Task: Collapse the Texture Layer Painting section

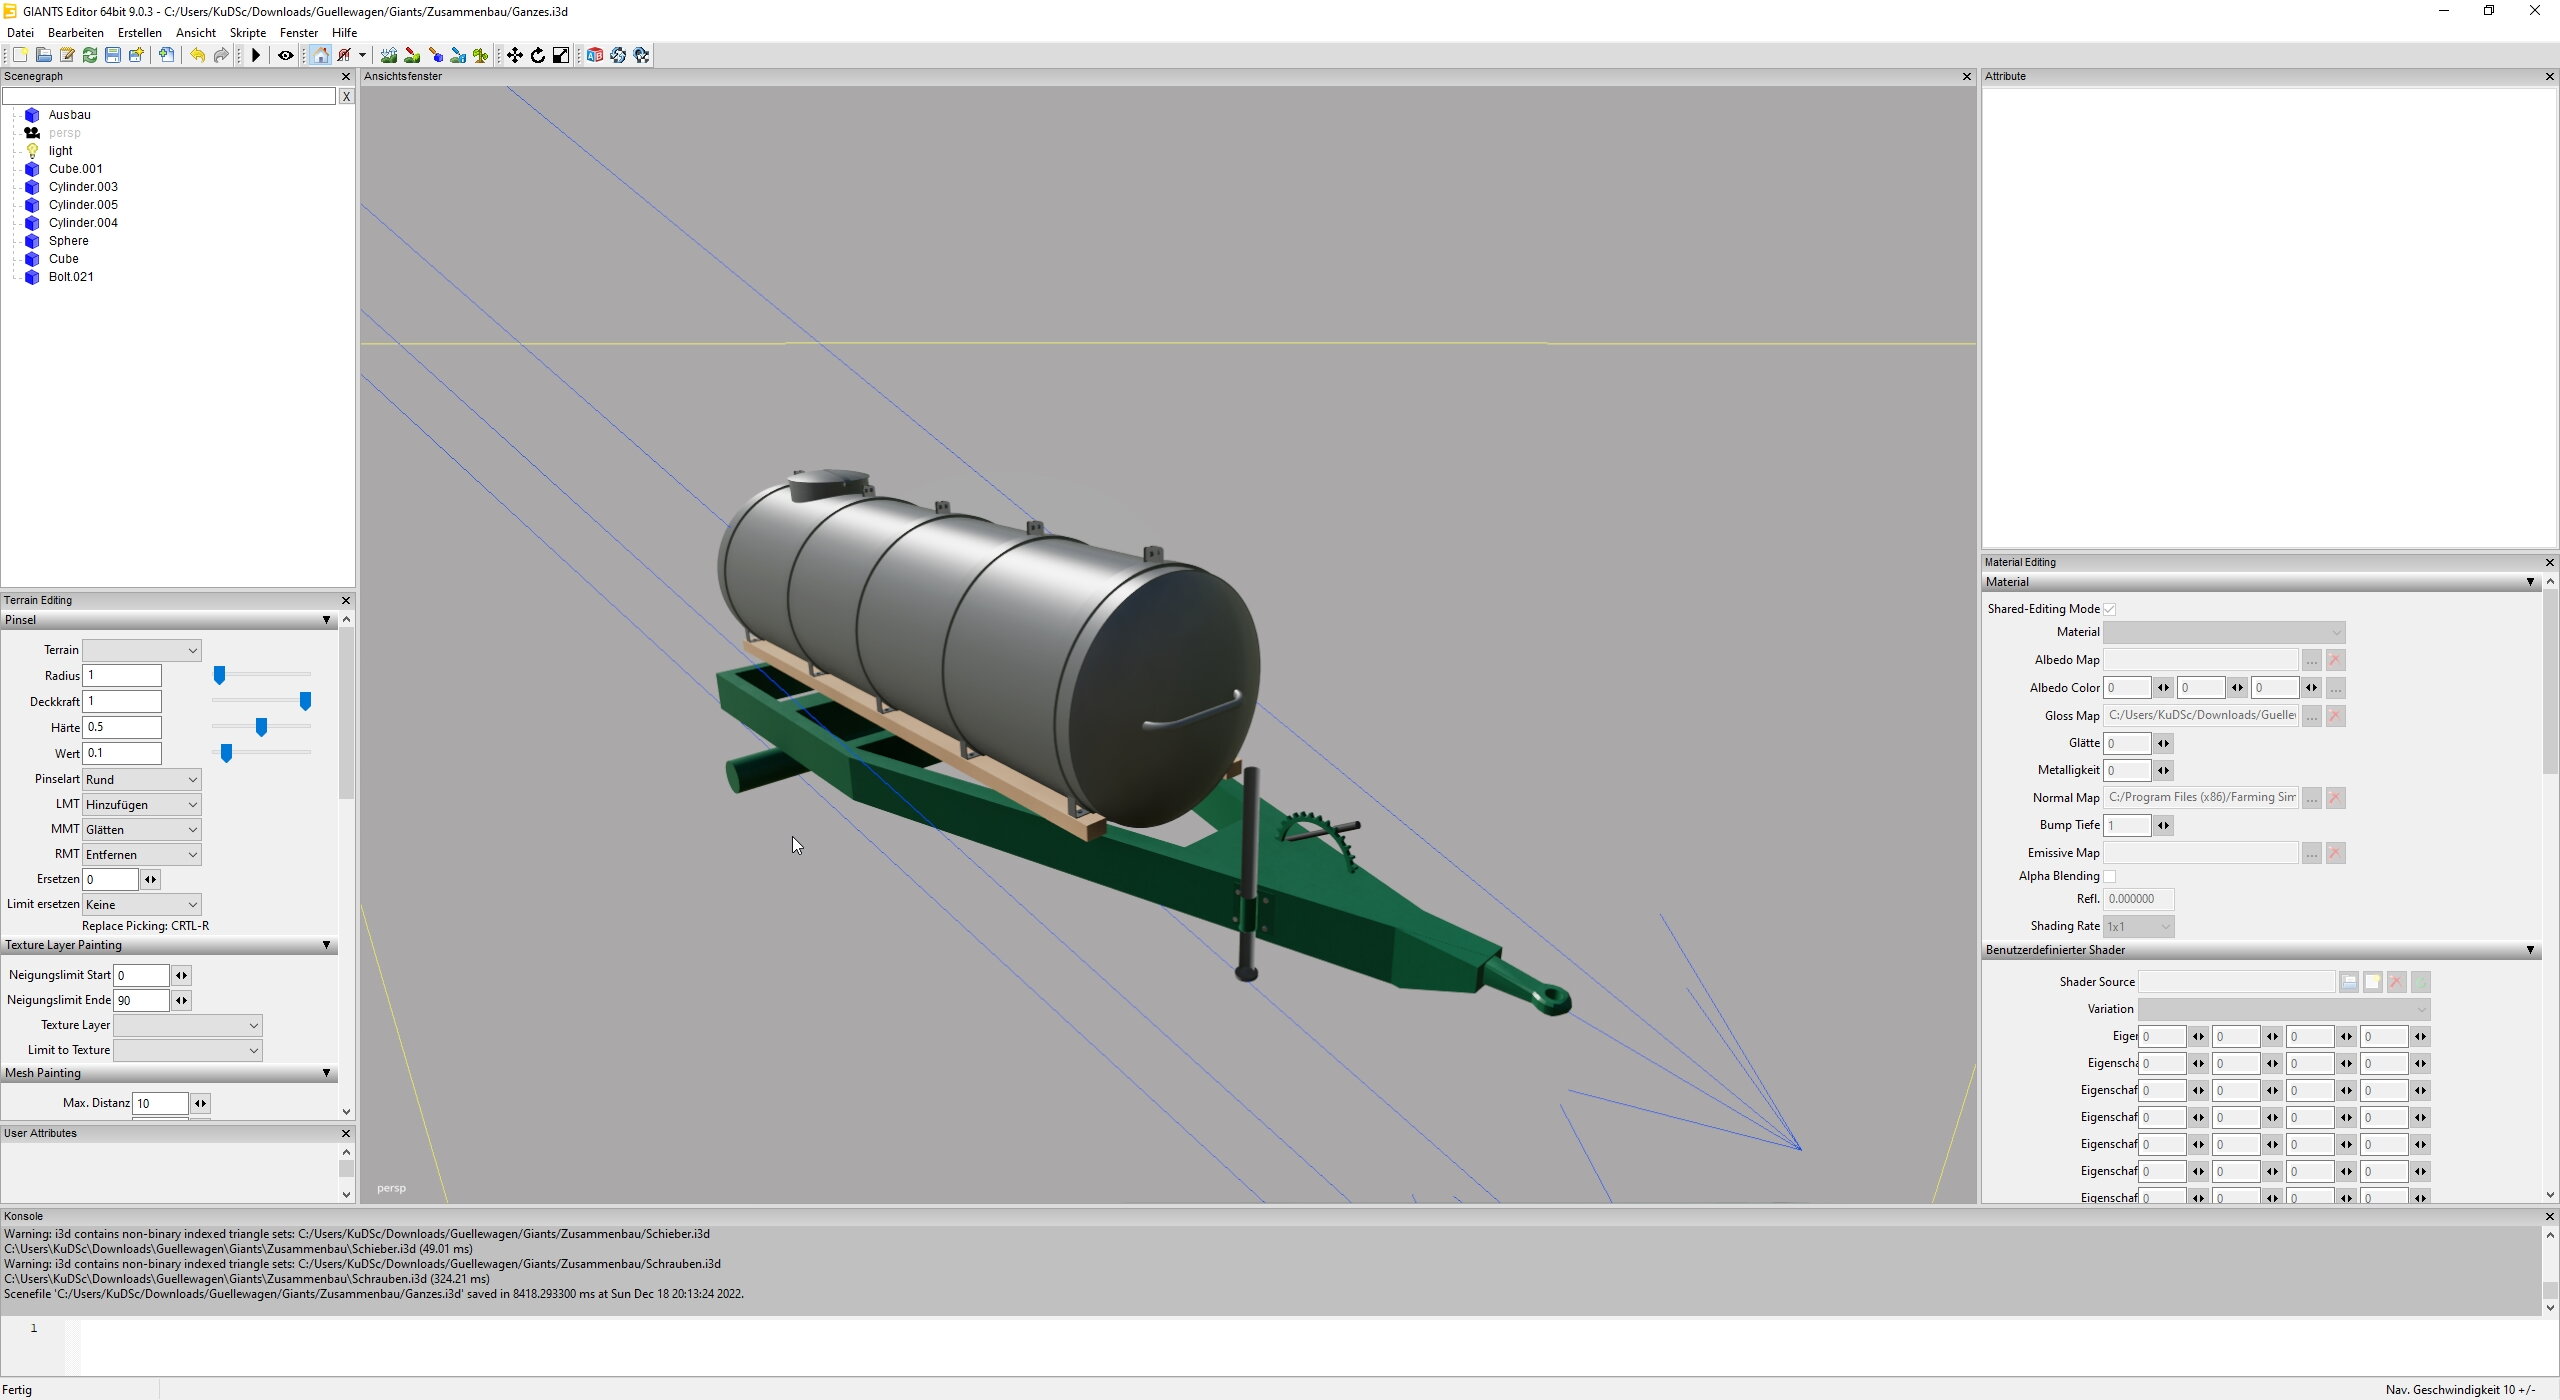Action: pyautogui.click(x=326, y=945)
